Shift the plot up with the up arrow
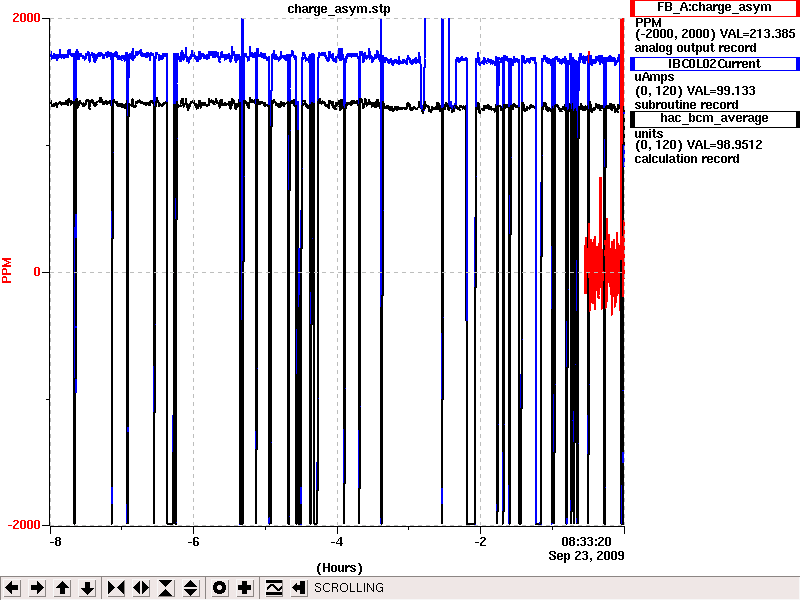The image size is (800, 600). tap(62, 588)
